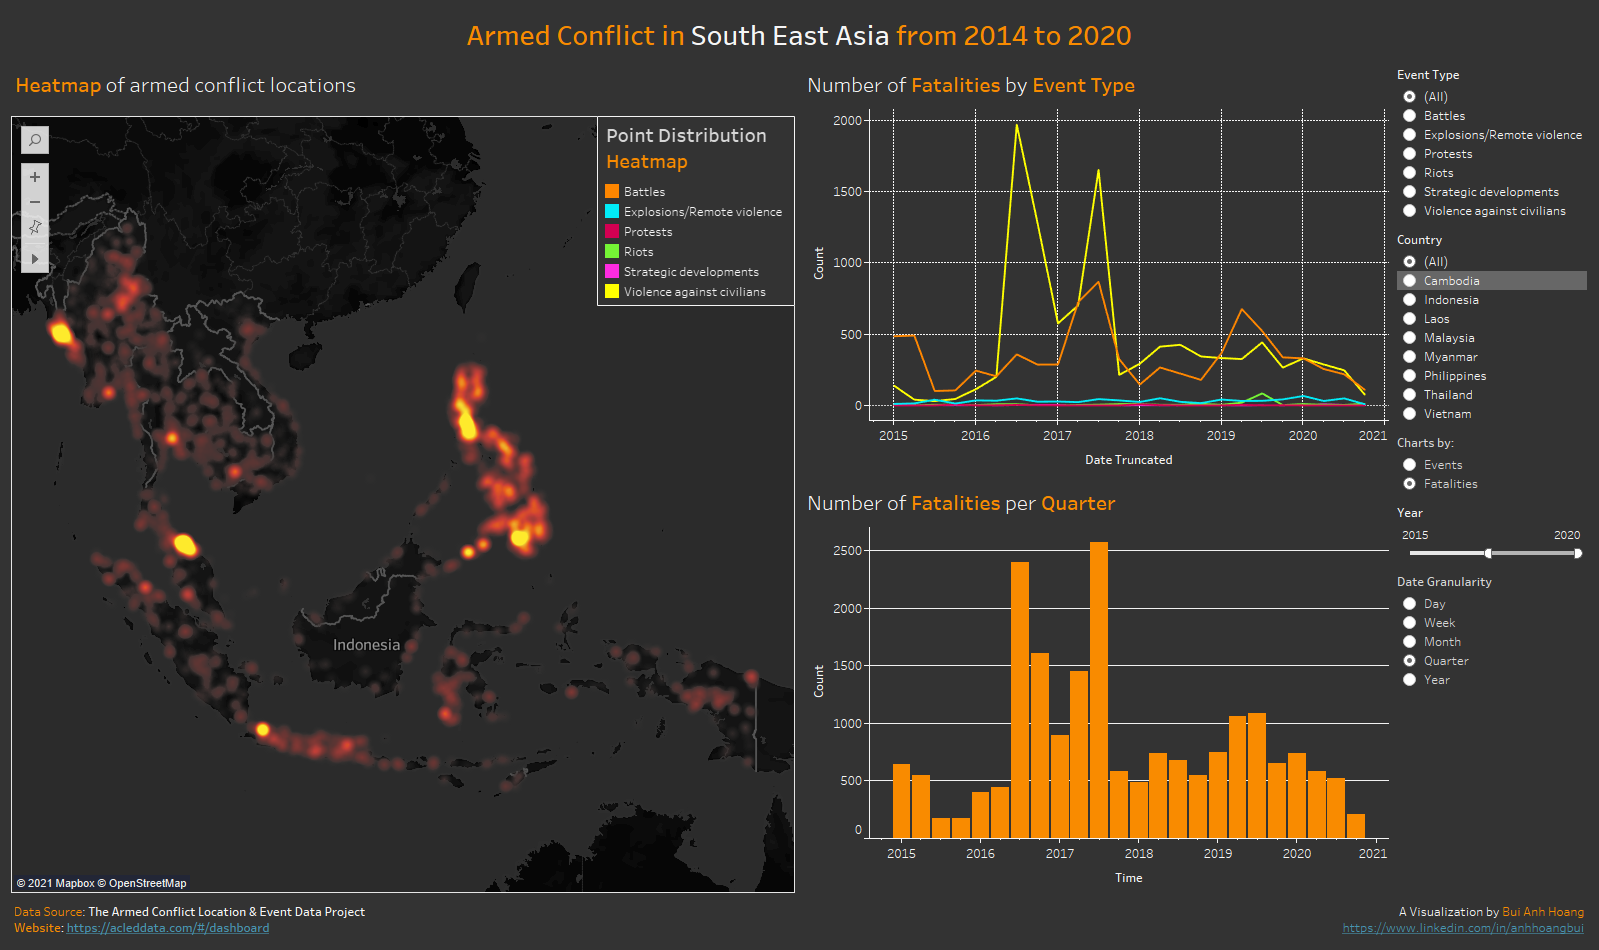Open the acleddata.com dashboard link
The height and width of the screenshot is (950, 1599).
(167, 928)
